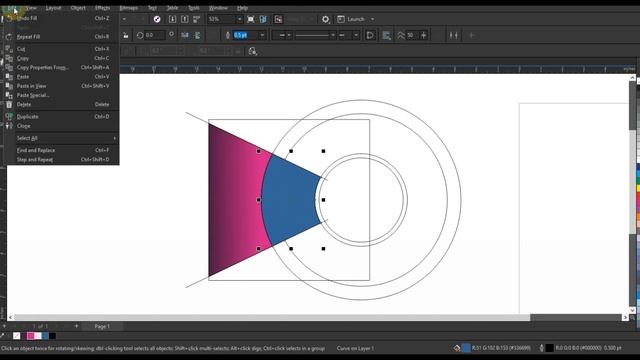Open the 52% zoom level dropdown
Image resolution: width=640 pixels, height=360 pixels.
pos(240,19)
